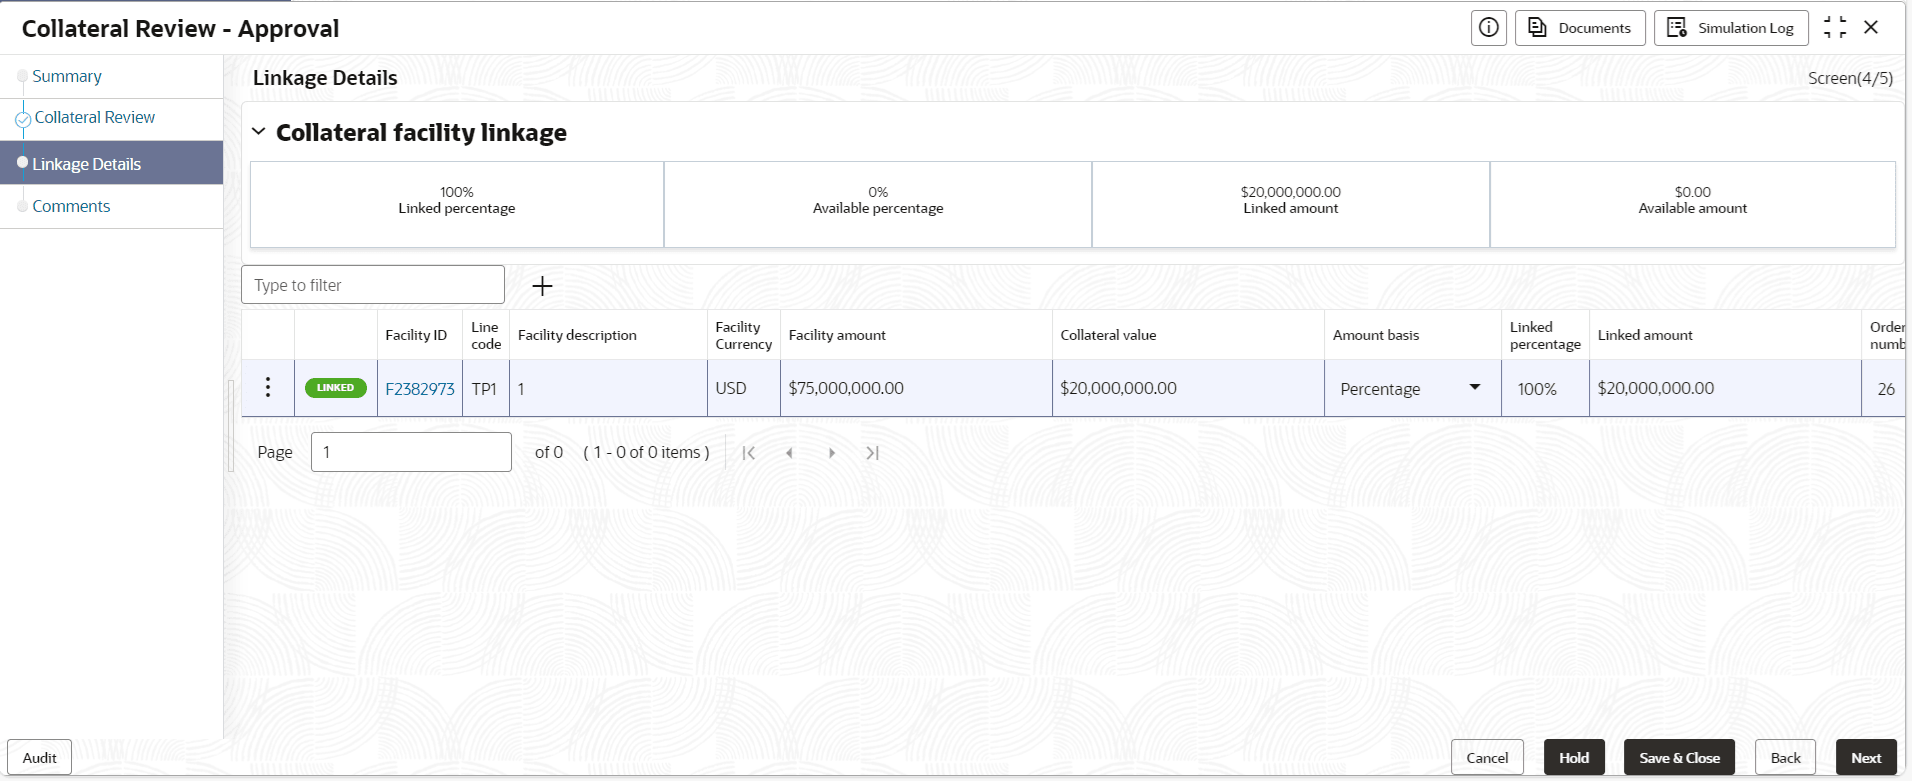The height and width of the screenshot is (781, 1912).
Task: Click the information icon in header
Action: (1488, 28)
